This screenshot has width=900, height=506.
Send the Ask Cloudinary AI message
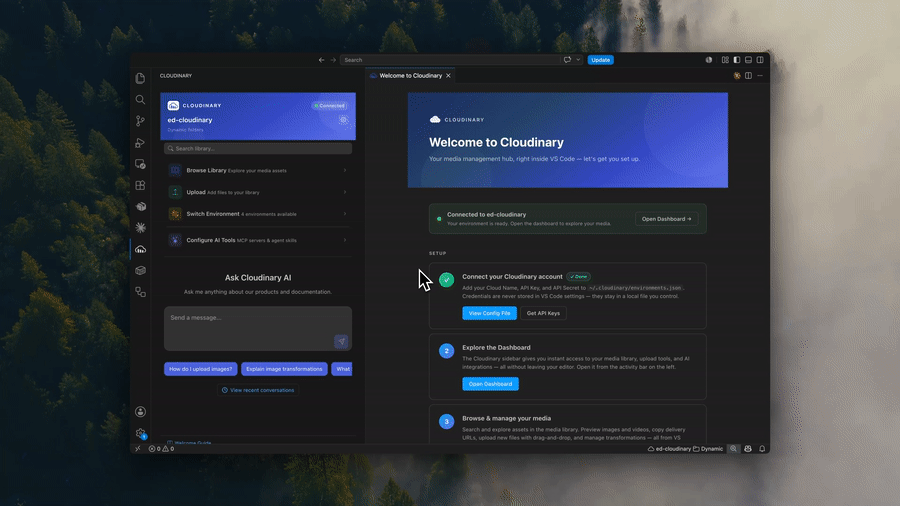point(341,341)
